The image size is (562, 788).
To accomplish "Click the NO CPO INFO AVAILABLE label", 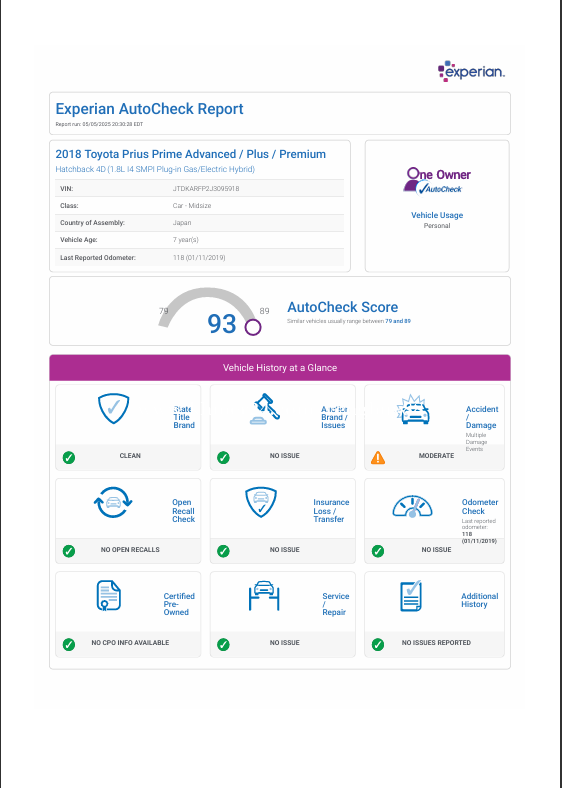I will (130, 643).
